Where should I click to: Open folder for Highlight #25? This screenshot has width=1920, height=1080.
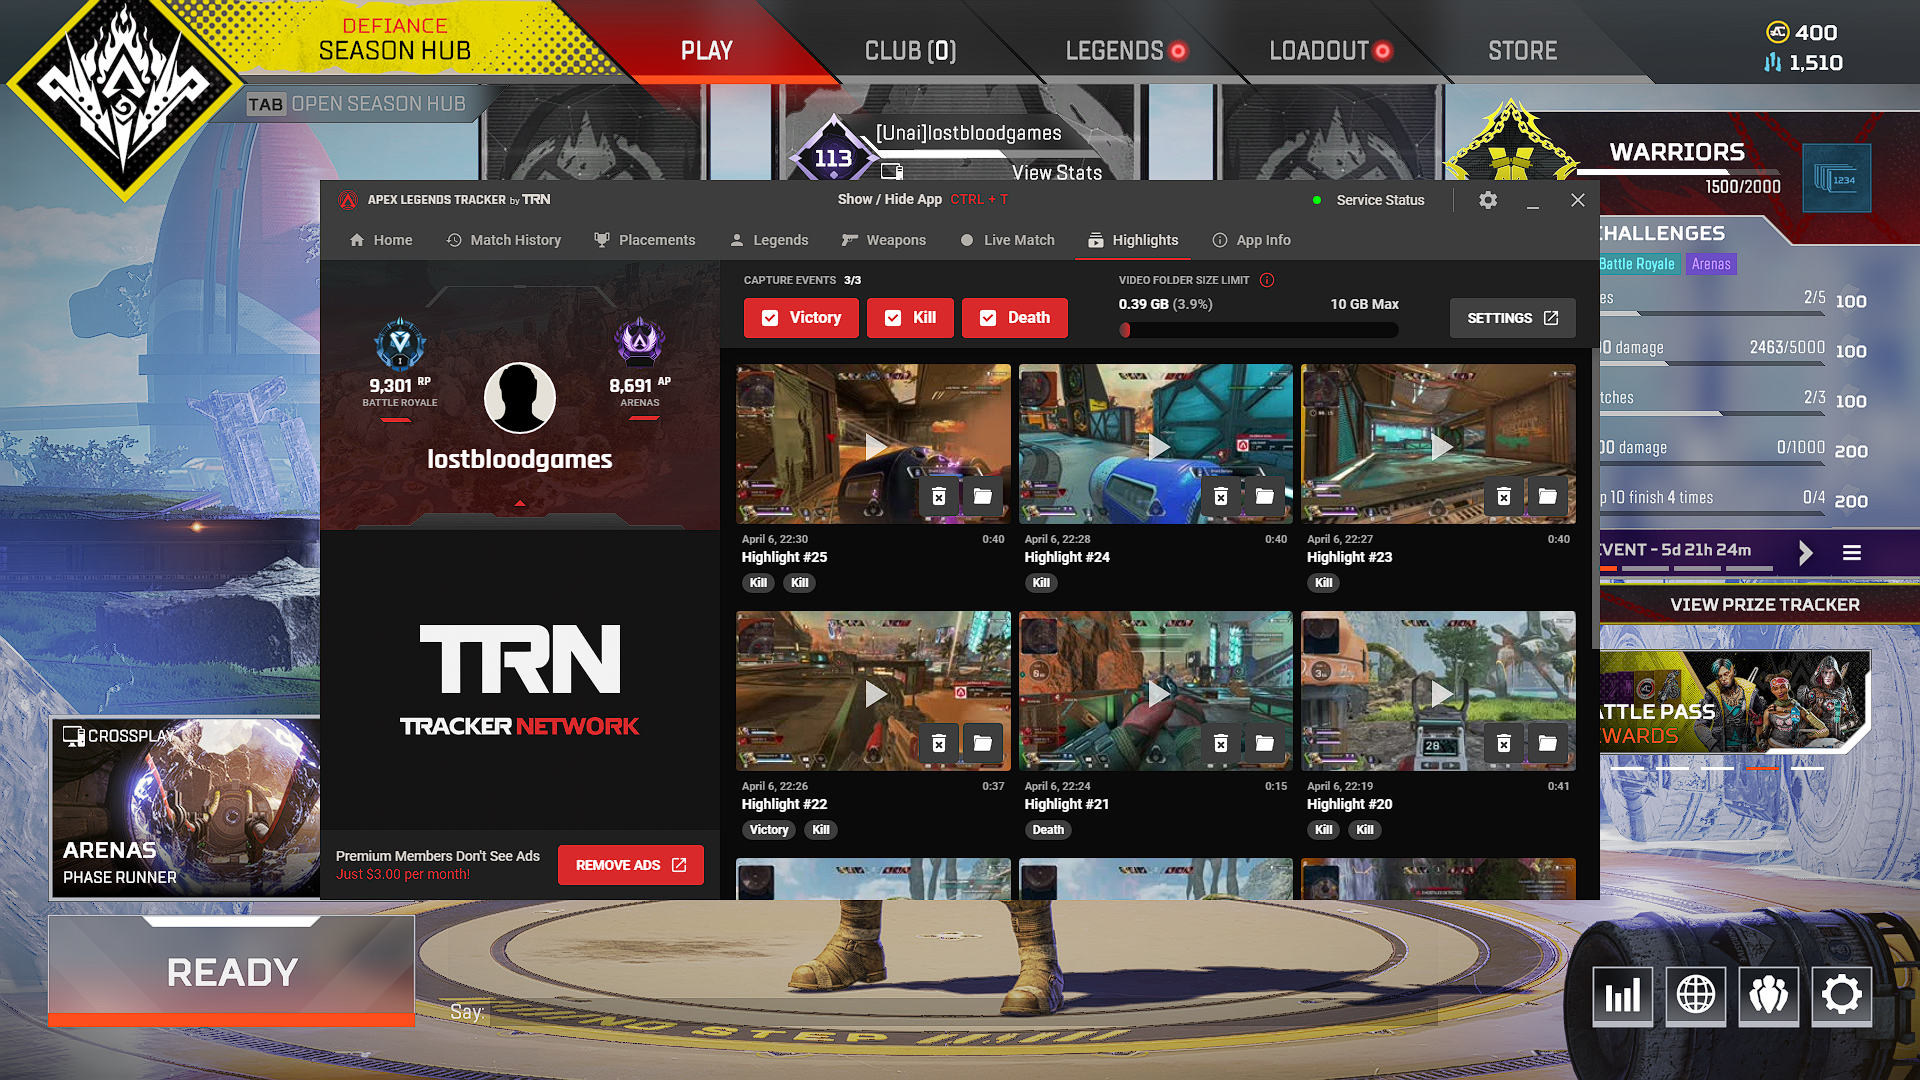pyautogui.click(x=983, y=496)
